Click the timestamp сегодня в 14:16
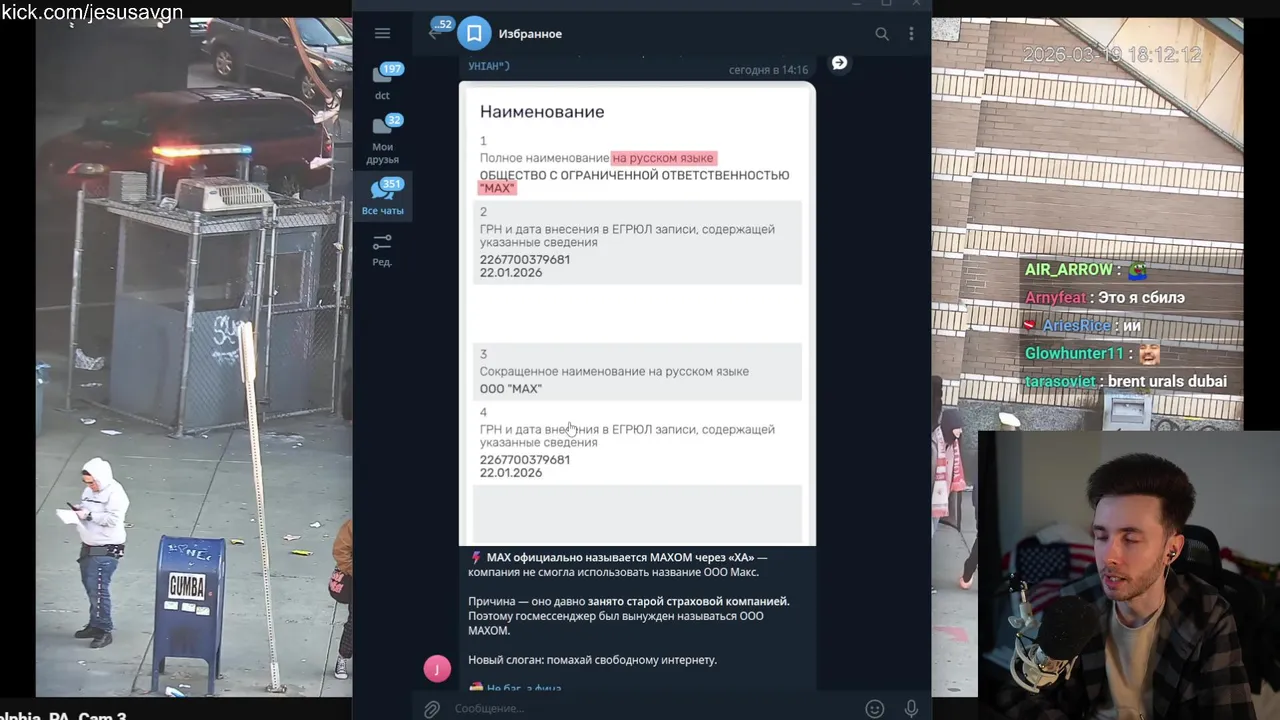This screenshot has width=1280, height=720. [x=768, y=70]
